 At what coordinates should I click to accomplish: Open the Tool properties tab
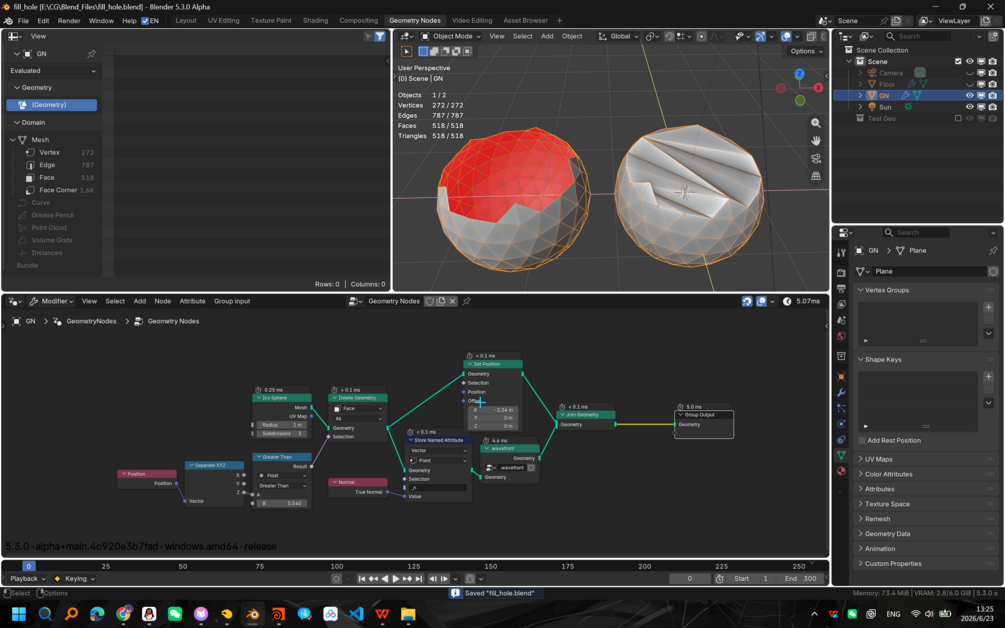pyautogui.click(x=841, y=252)
